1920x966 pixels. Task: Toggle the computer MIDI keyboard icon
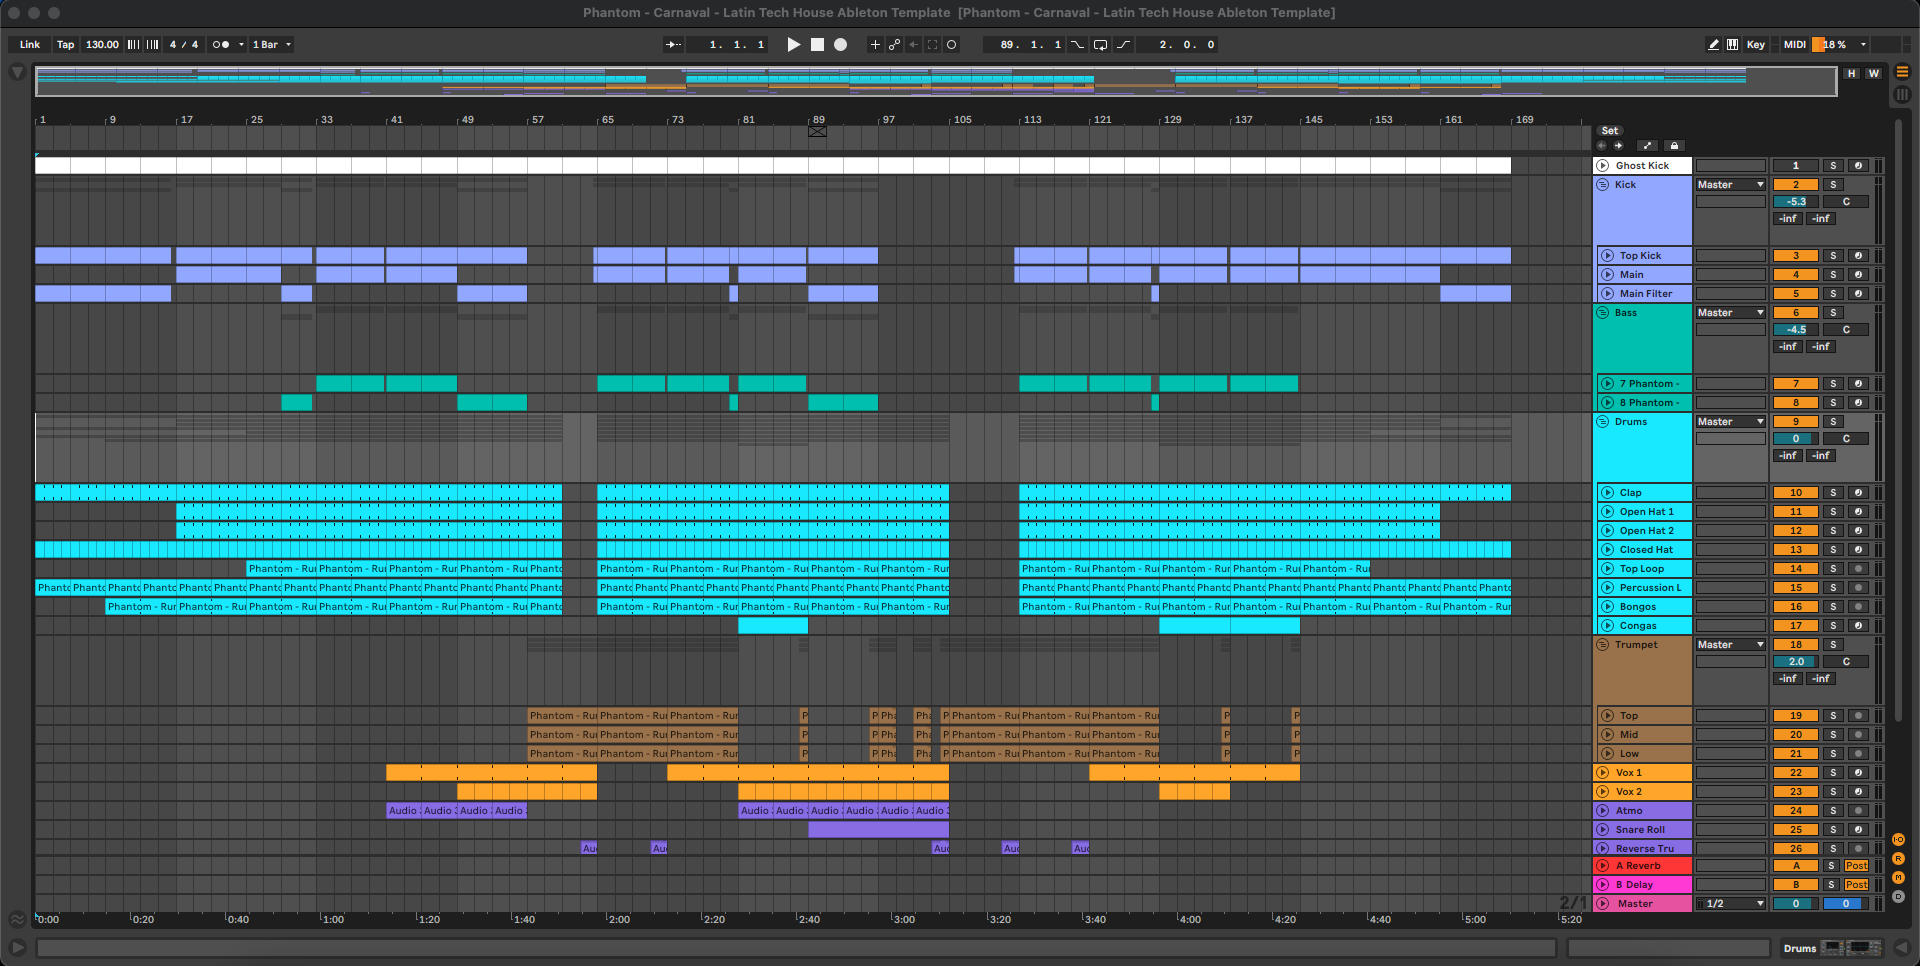(x=1732, y=45)
